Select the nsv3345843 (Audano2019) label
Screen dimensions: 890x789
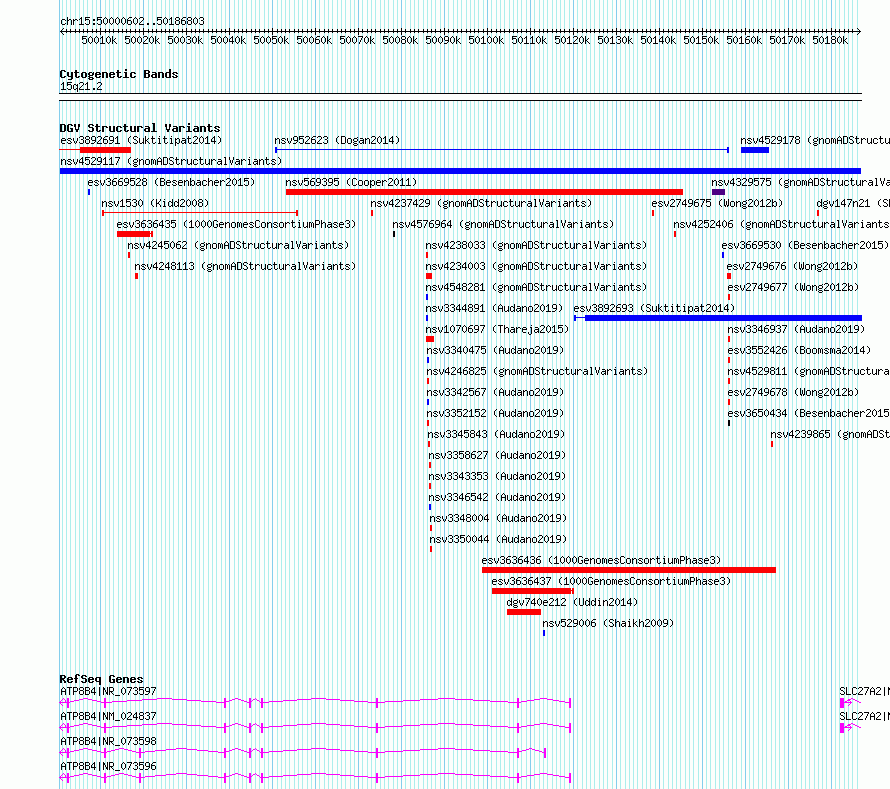496,434
